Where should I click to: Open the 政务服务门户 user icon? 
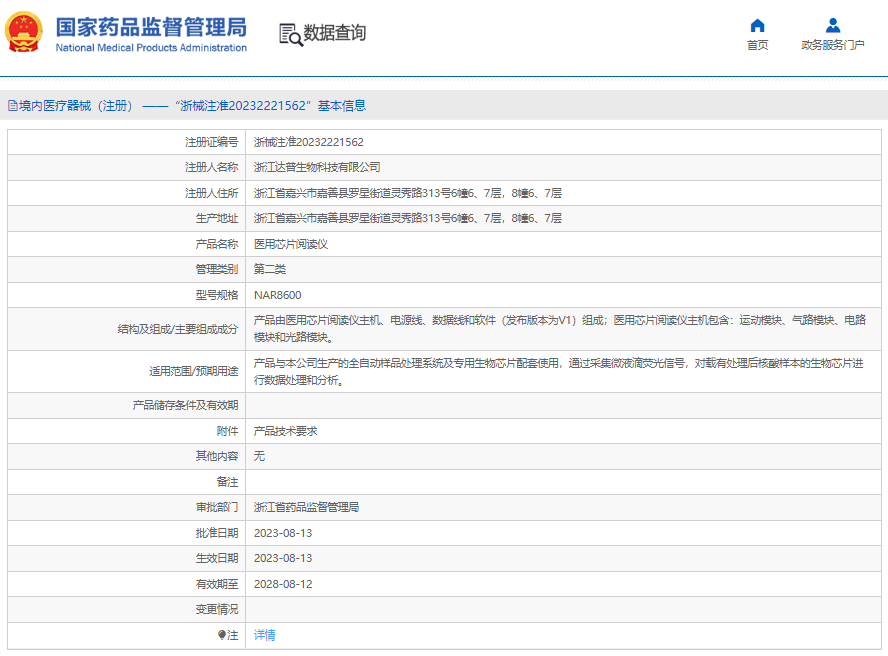click(832, 25)
